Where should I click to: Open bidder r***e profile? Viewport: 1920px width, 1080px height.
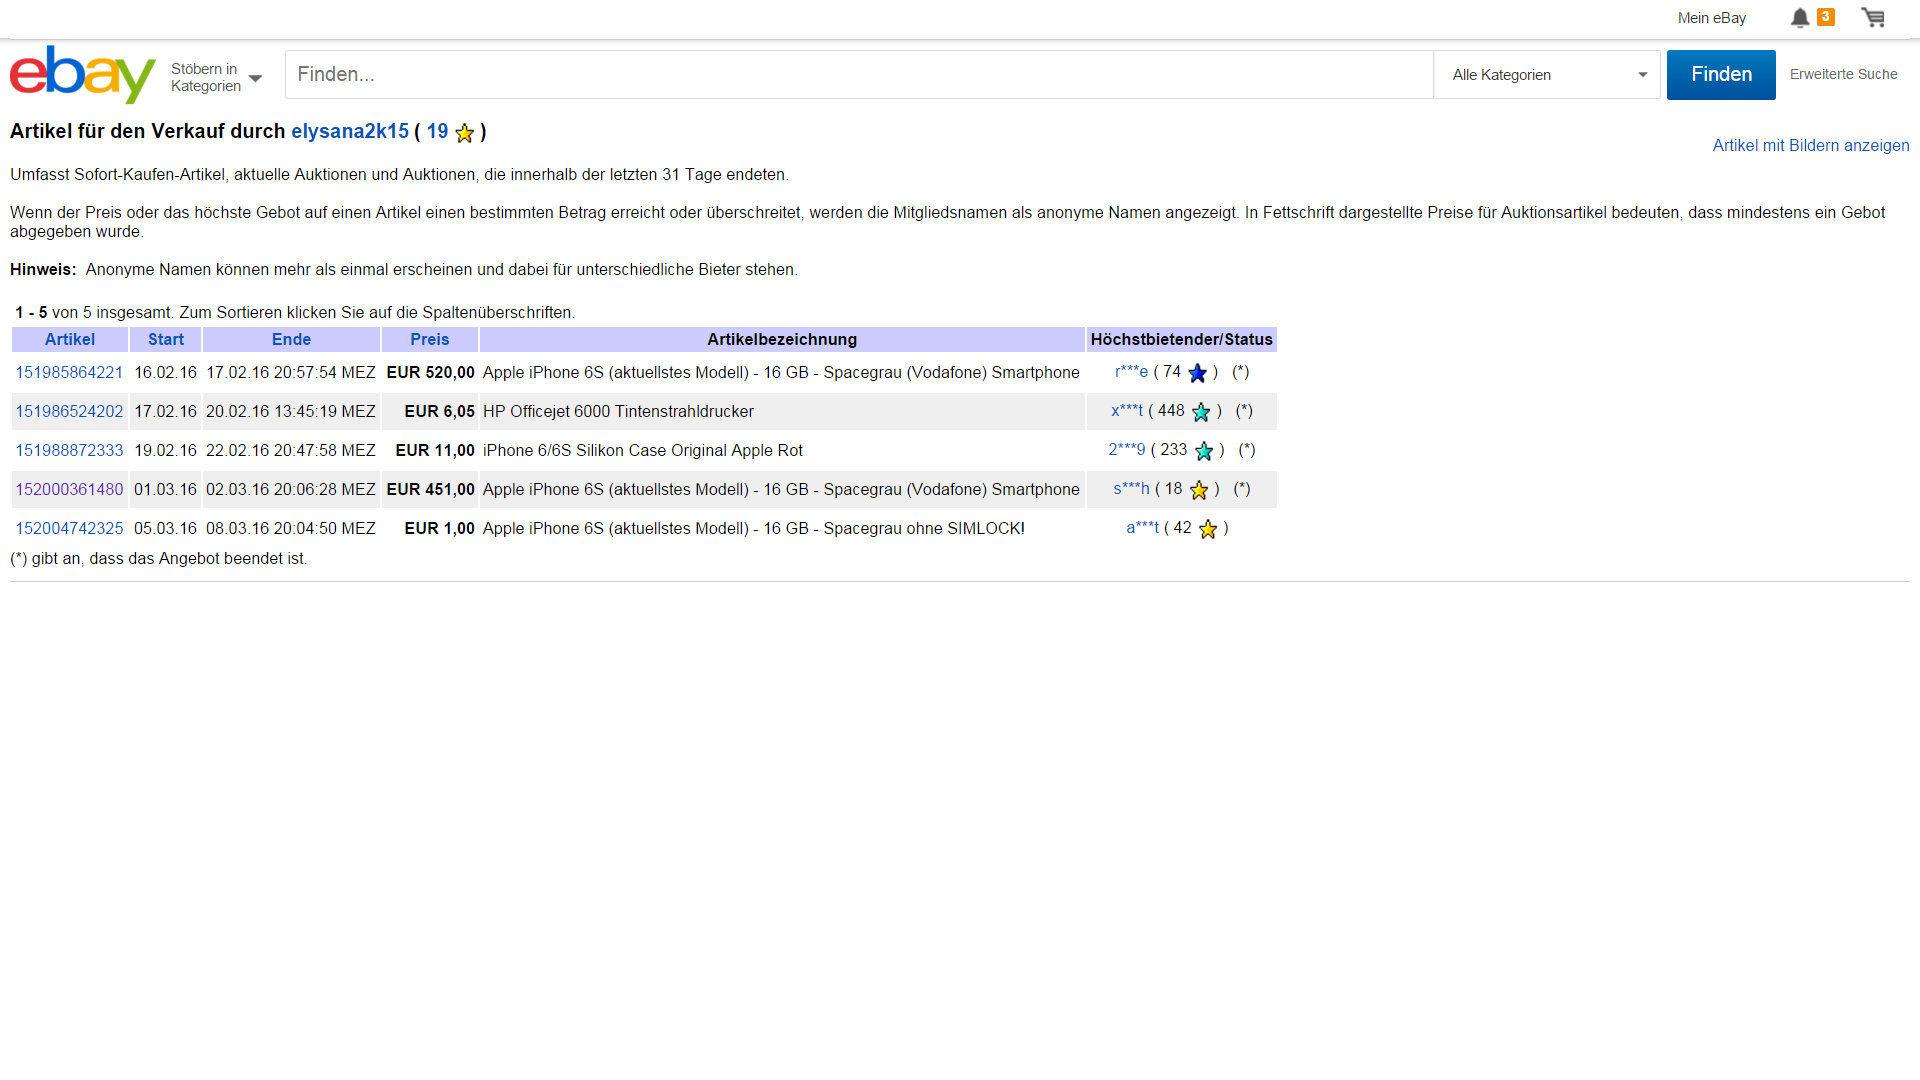click(x=1131, y=371)
